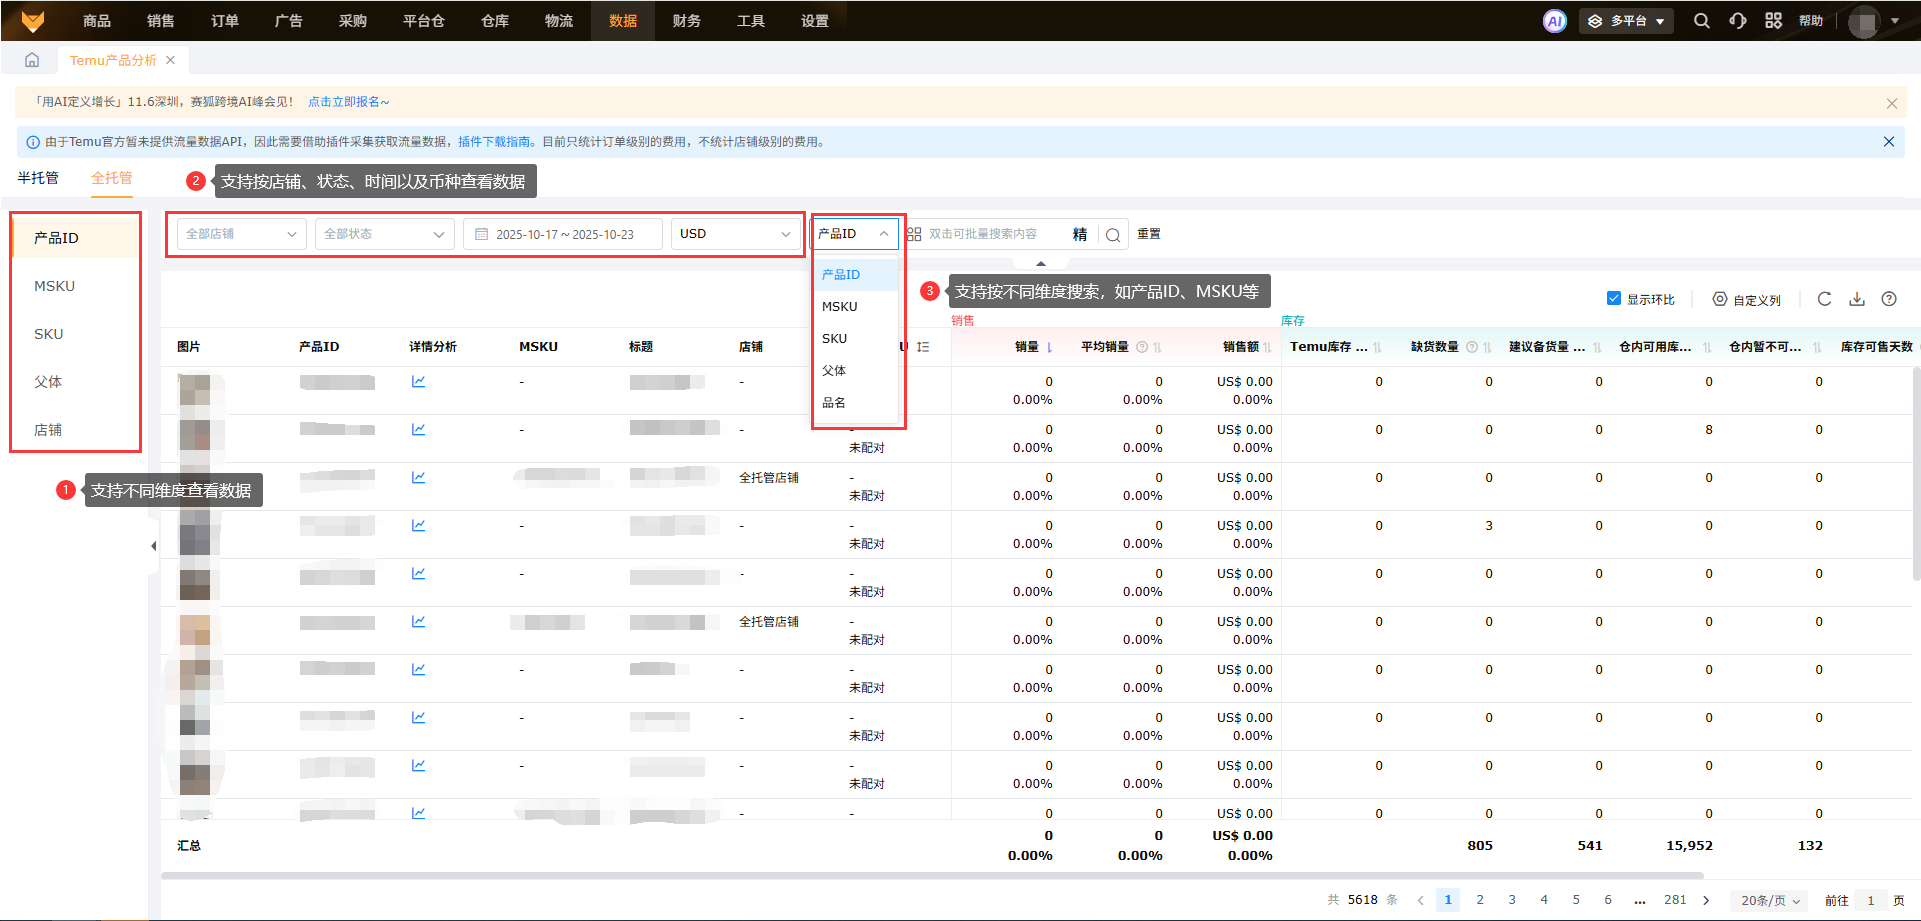Switch to the 半托管 tab

click(38, 178)
